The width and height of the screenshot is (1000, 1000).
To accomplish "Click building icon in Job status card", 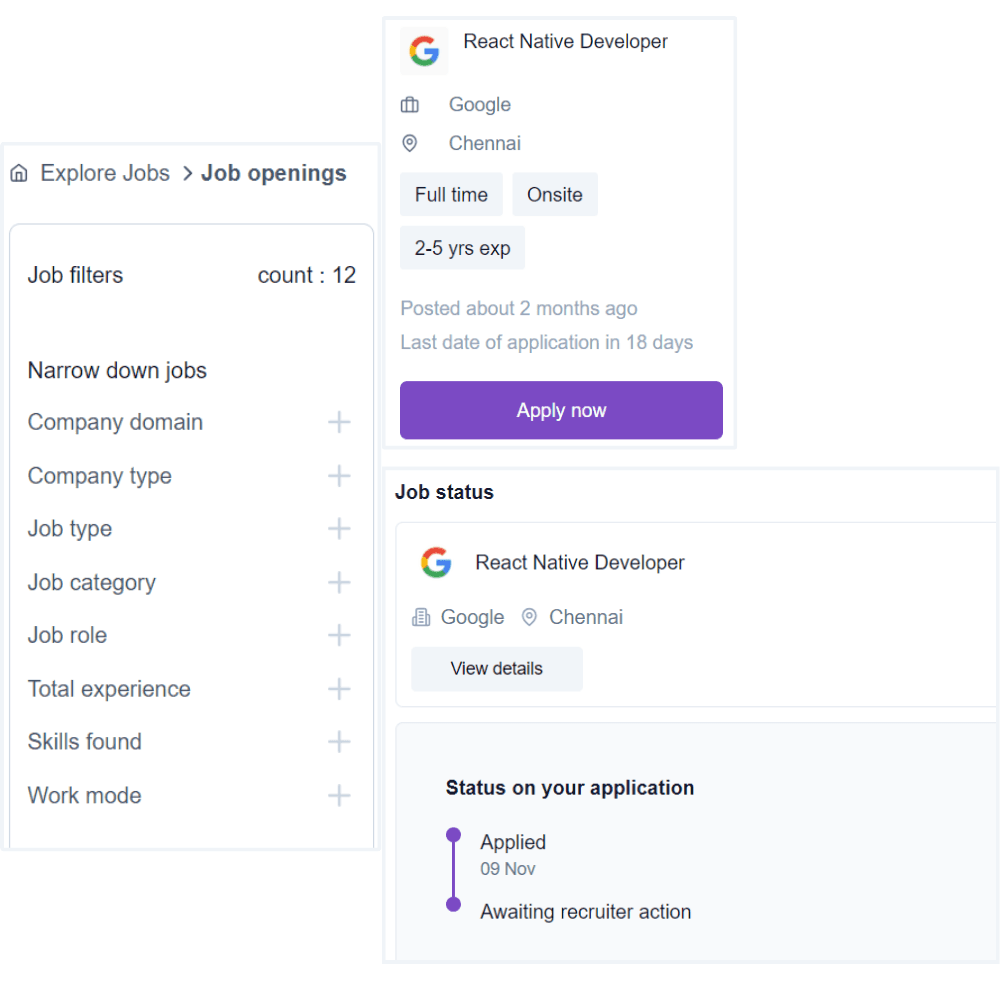I will tap(421, 618).
